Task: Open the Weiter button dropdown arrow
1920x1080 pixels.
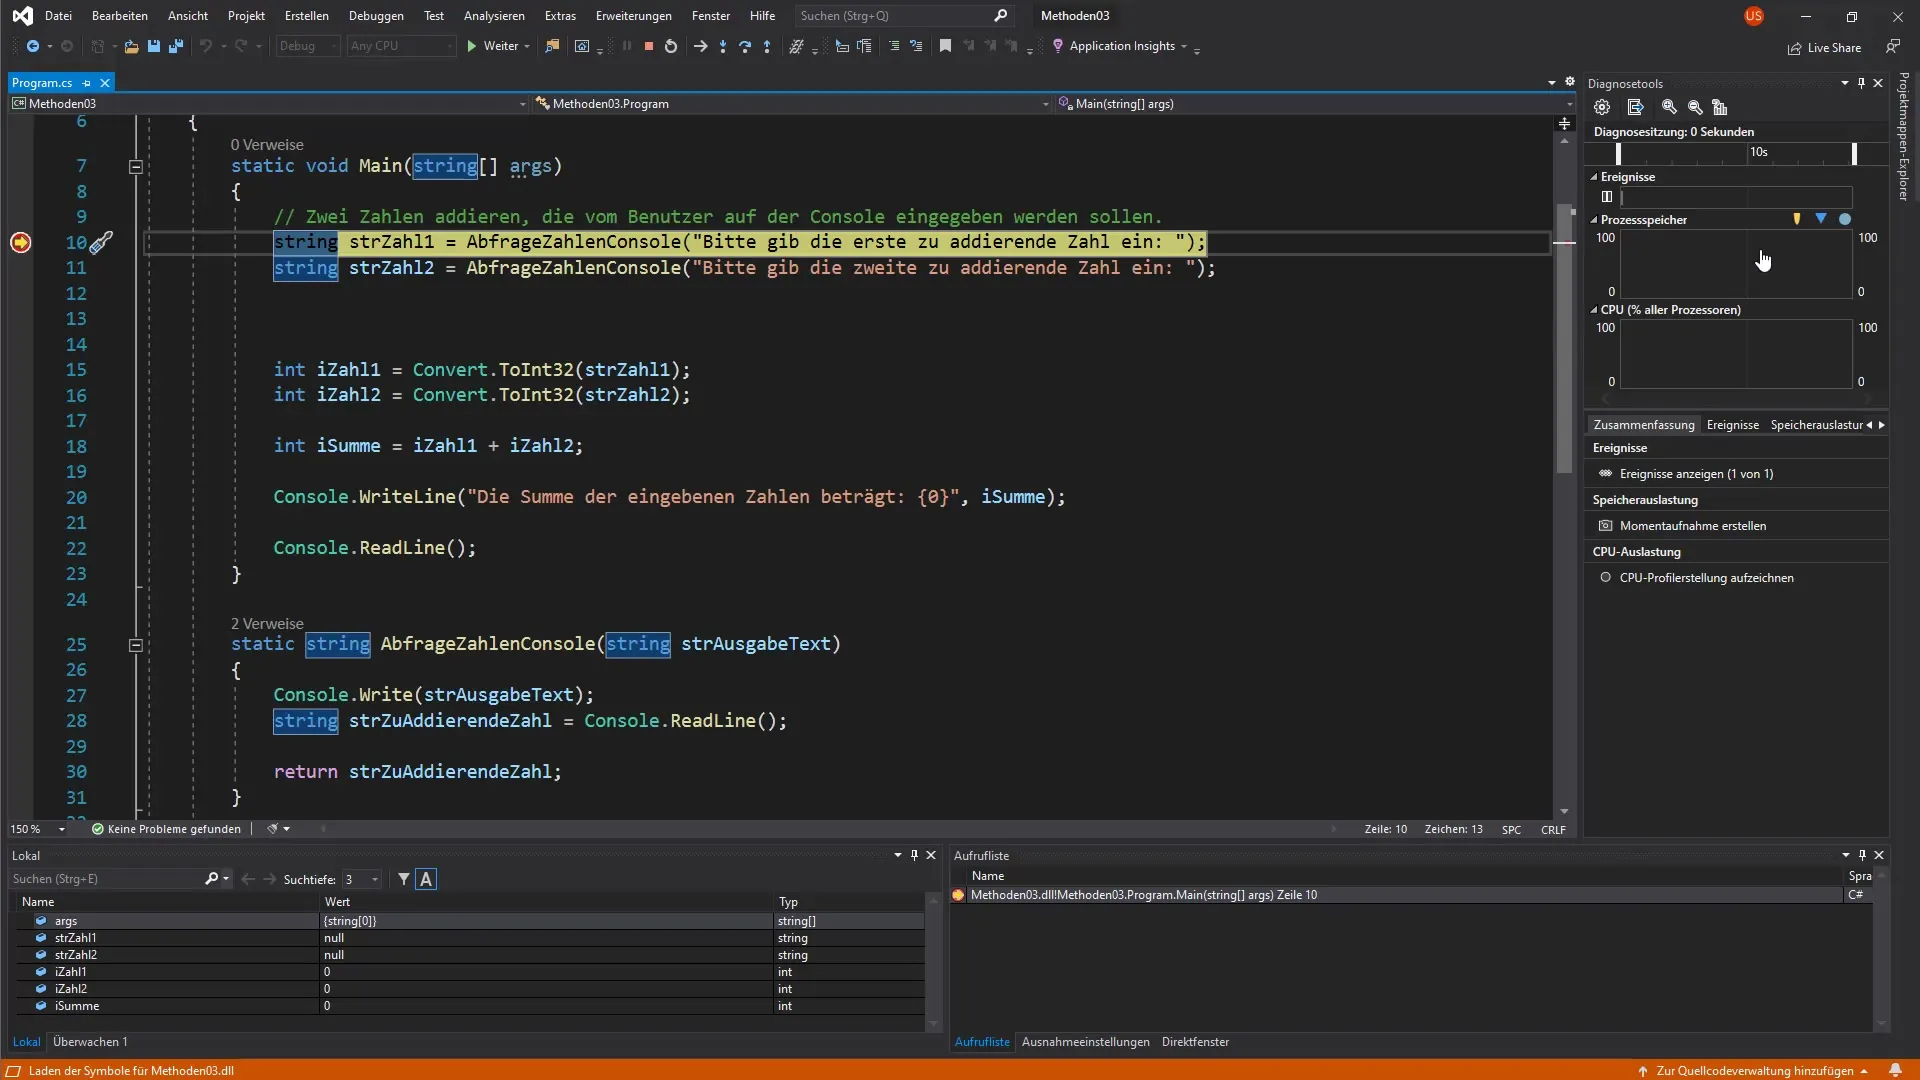Action: pos(527,46)
